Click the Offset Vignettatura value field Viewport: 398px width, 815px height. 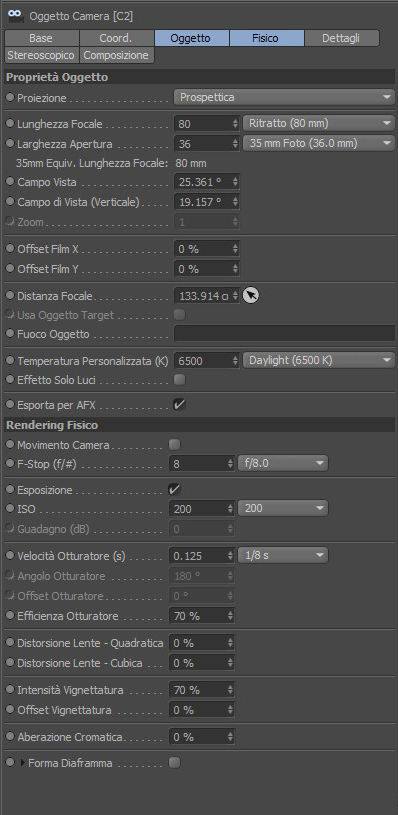pos(198,709)
